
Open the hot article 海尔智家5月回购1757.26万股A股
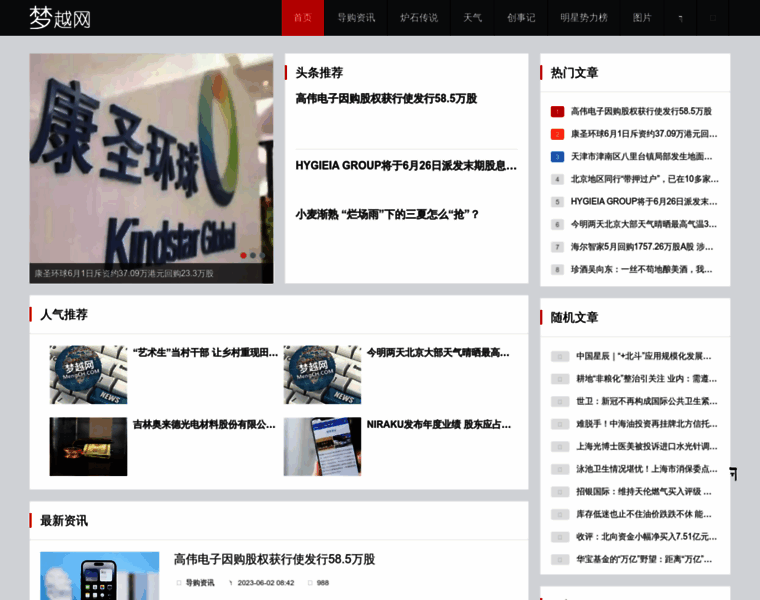tap(642, 247)
